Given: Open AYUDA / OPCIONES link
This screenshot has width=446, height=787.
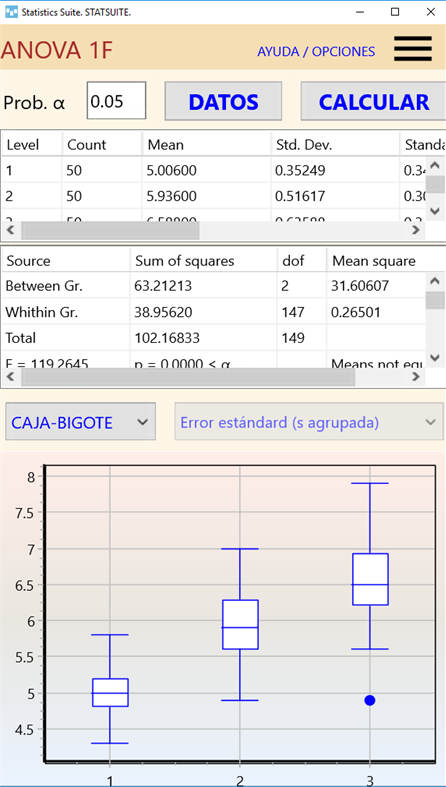Looking at the screenshot, I should coord(316,51).
